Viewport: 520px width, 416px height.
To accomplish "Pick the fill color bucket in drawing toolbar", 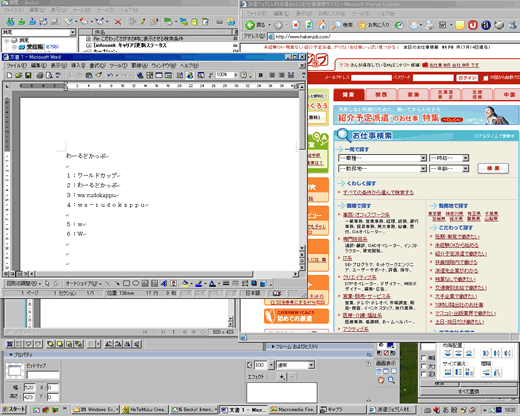I will pyautogui.click(x=184, y=284).
